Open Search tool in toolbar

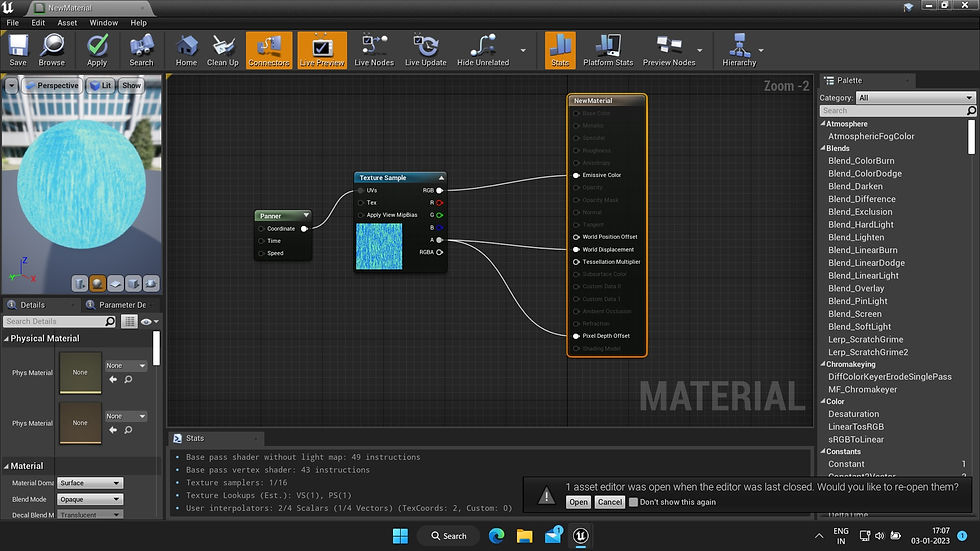(x=141, y=50)
